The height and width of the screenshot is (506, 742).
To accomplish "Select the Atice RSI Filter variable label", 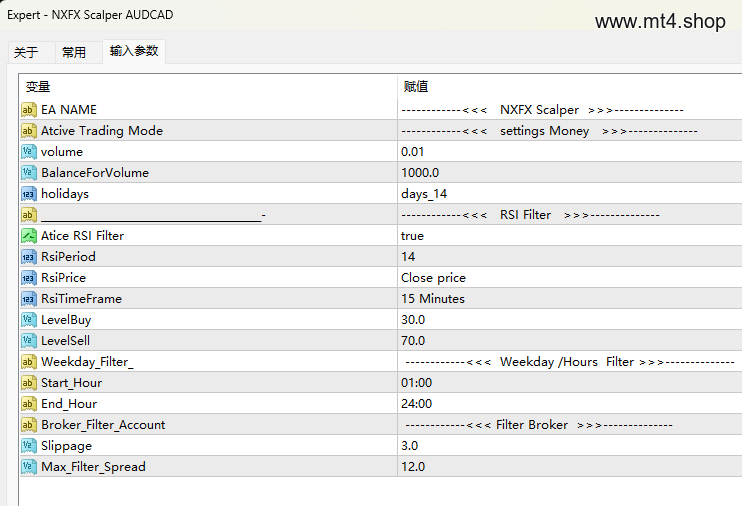I will tap(82, 236).
